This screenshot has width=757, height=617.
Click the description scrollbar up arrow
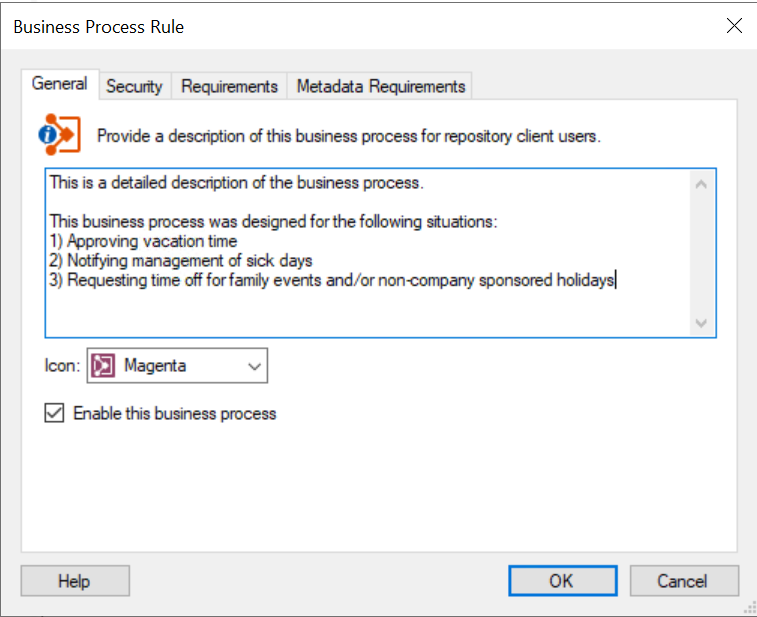pyautogui.click(x=701, y=184)
